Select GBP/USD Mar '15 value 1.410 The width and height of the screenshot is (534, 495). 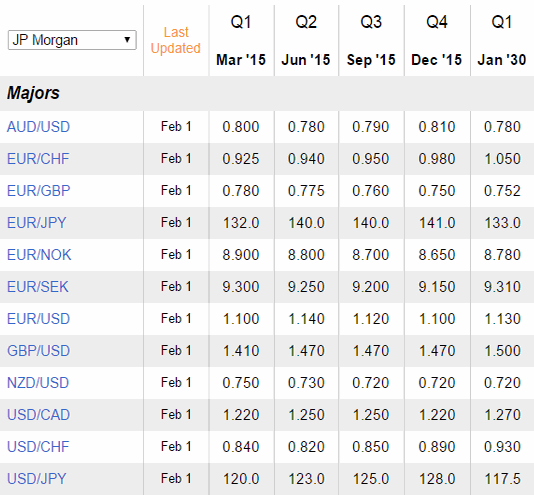[241, 351]
